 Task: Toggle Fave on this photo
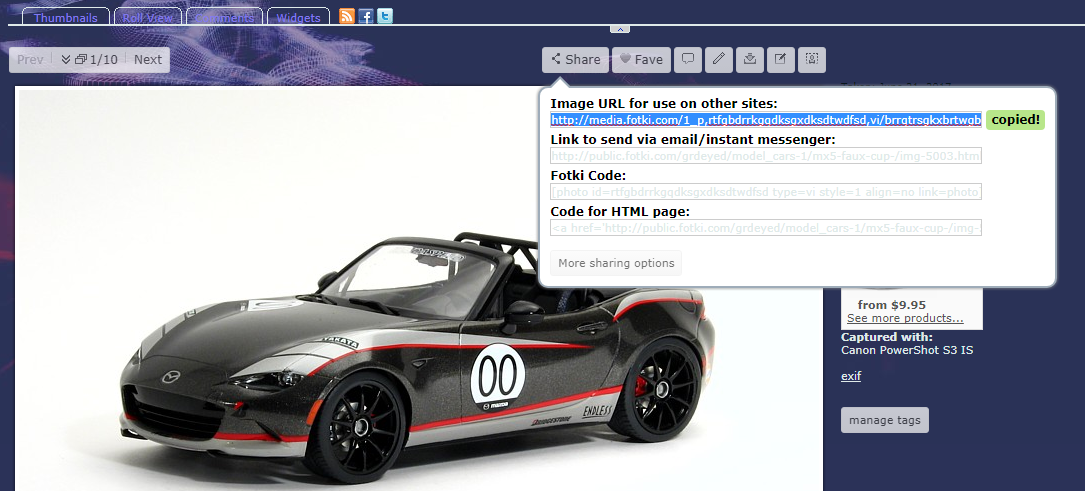640,60
